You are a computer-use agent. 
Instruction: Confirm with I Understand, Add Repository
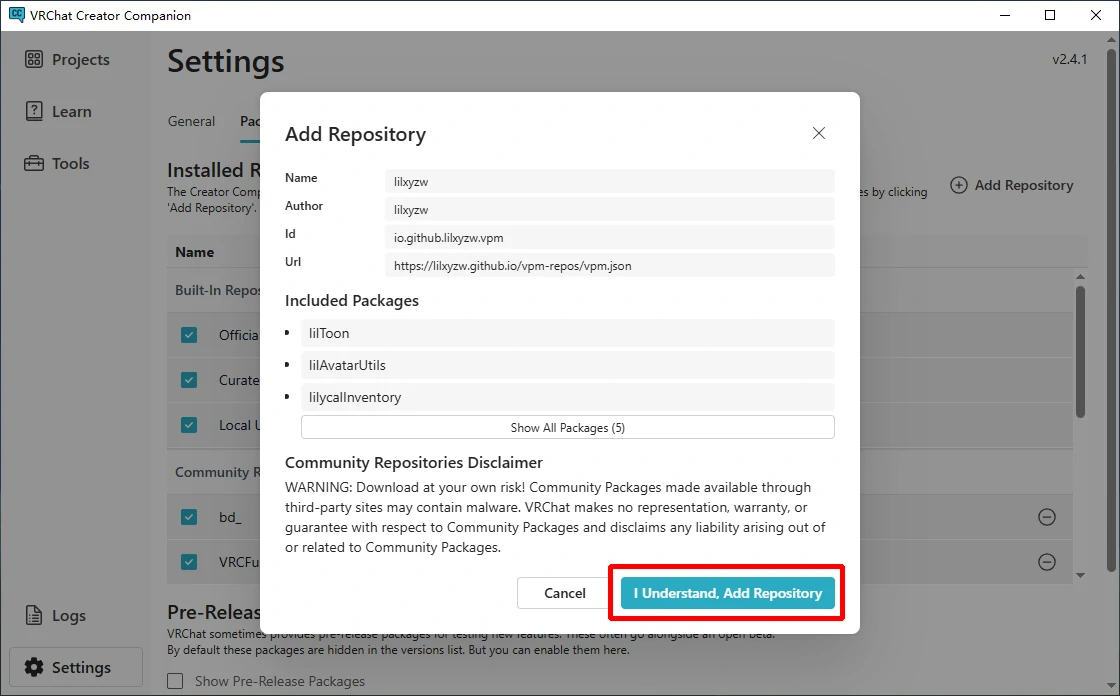727,593
